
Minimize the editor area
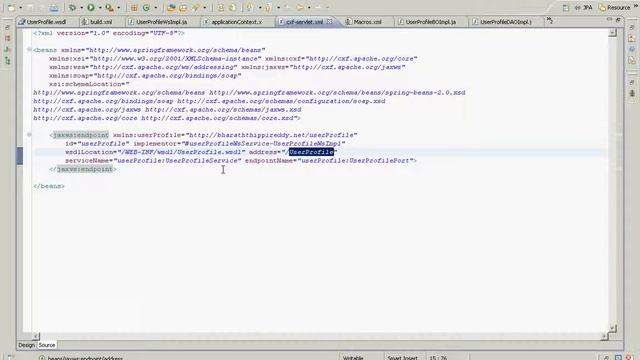(609, 20)
